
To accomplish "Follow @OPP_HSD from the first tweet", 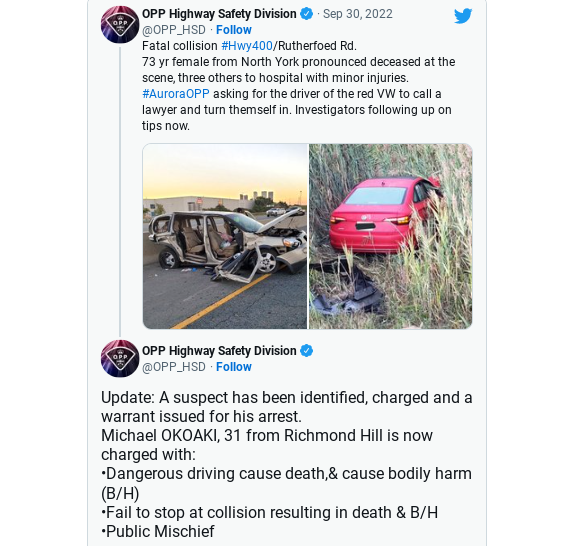I will pos(234,30).
